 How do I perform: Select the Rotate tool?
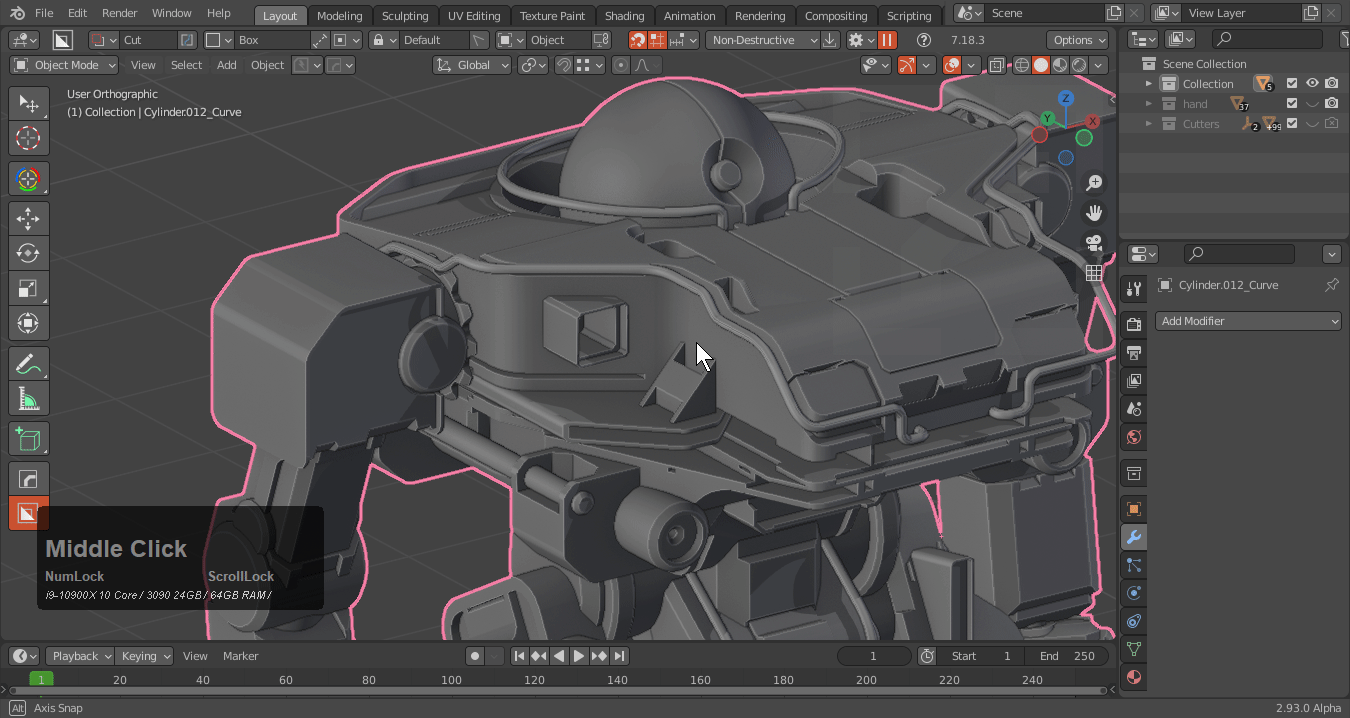(28, 254)
